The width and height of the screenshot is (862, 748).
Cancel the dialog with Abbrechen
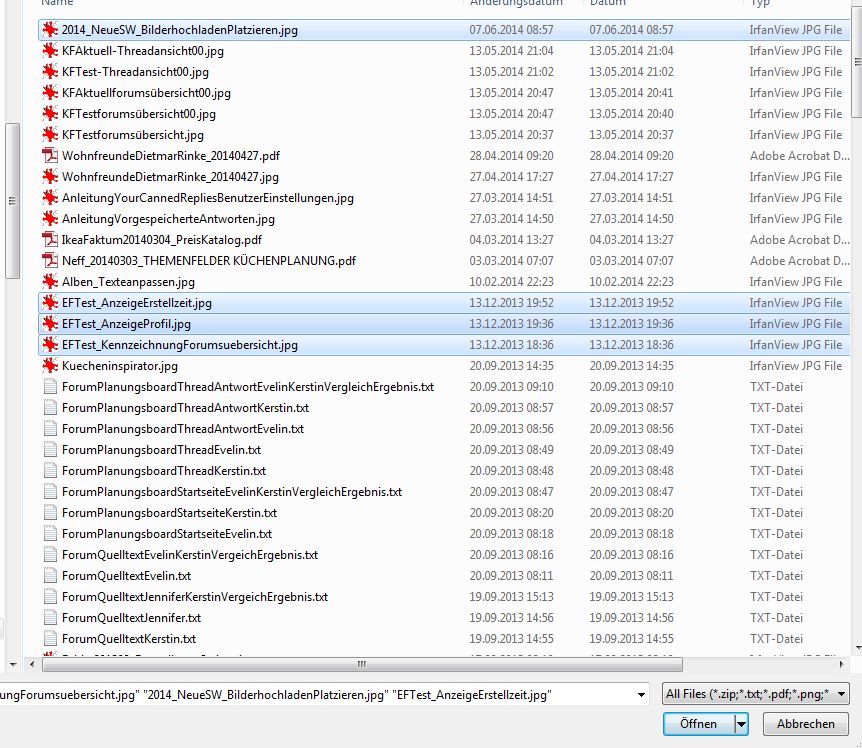coord(805,724)
